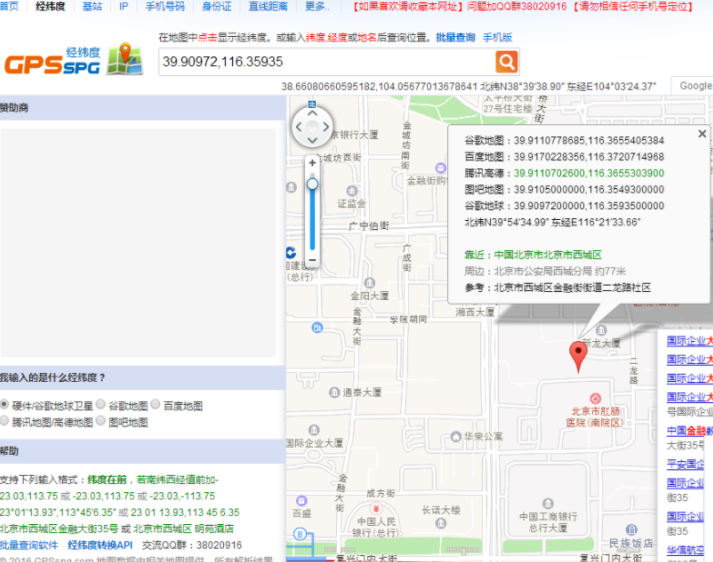713x562 pixels.
Task: Click the 中国工商银行总行大厦 icon
Action: 548,503
